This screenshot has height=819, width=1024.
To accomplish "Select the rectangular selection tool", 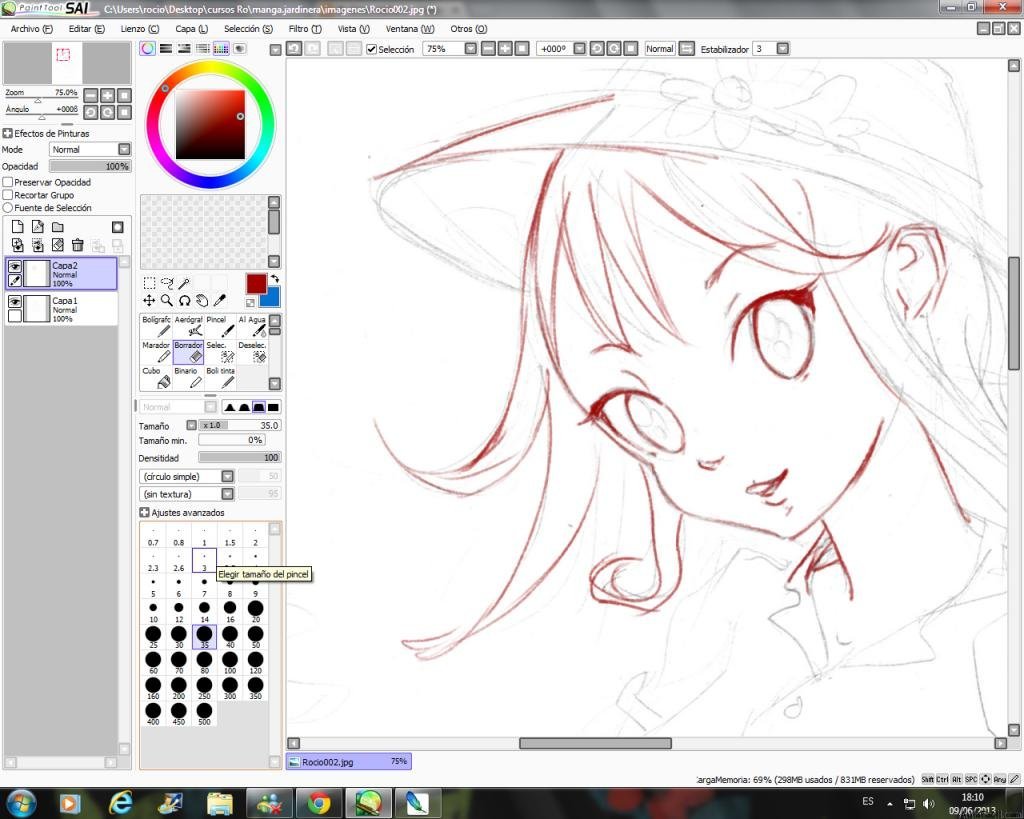I will click(x=150, y=283).
